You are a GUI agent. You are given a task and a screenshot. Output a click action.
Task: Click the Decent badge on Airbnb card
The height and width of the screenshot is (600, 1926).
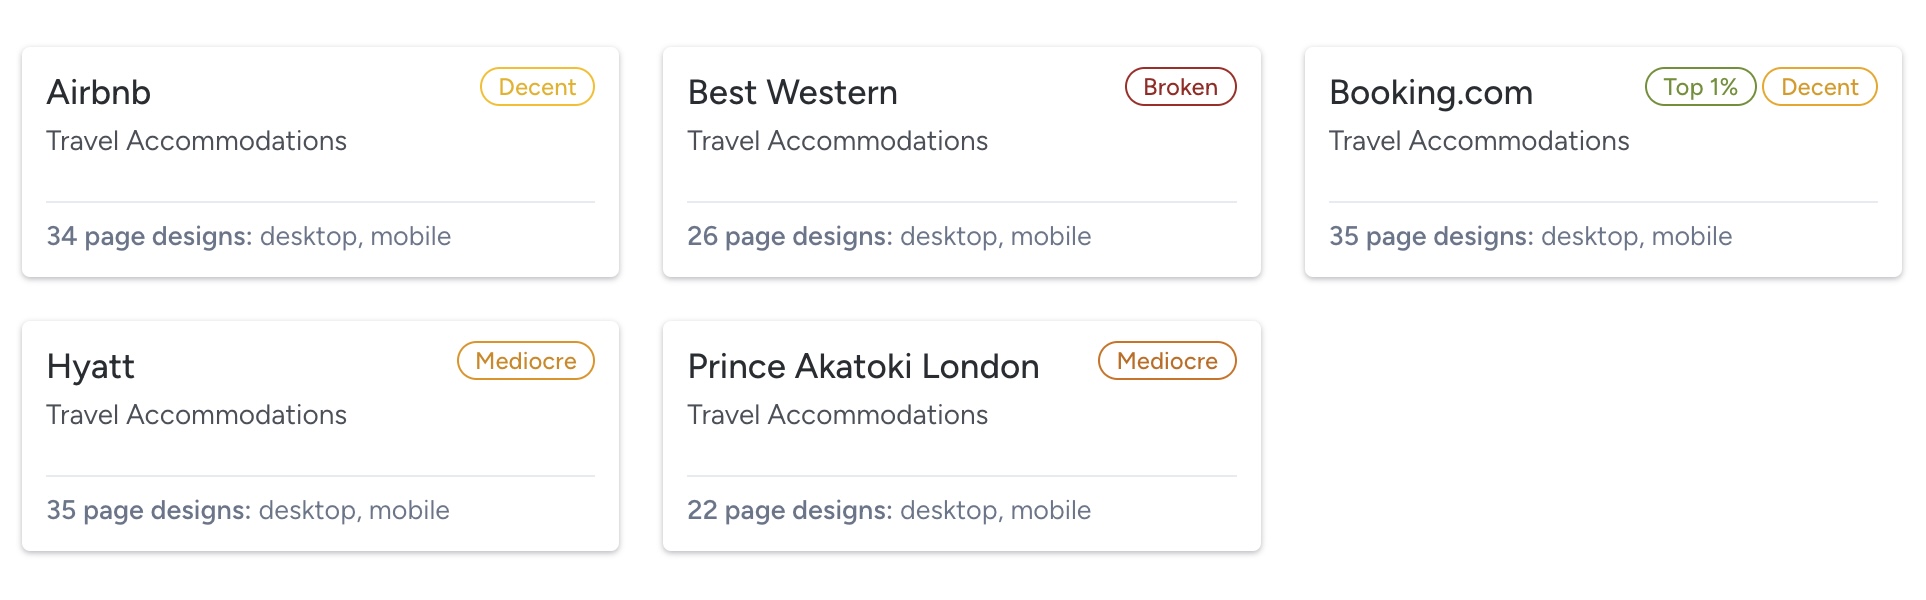(537, 87)
